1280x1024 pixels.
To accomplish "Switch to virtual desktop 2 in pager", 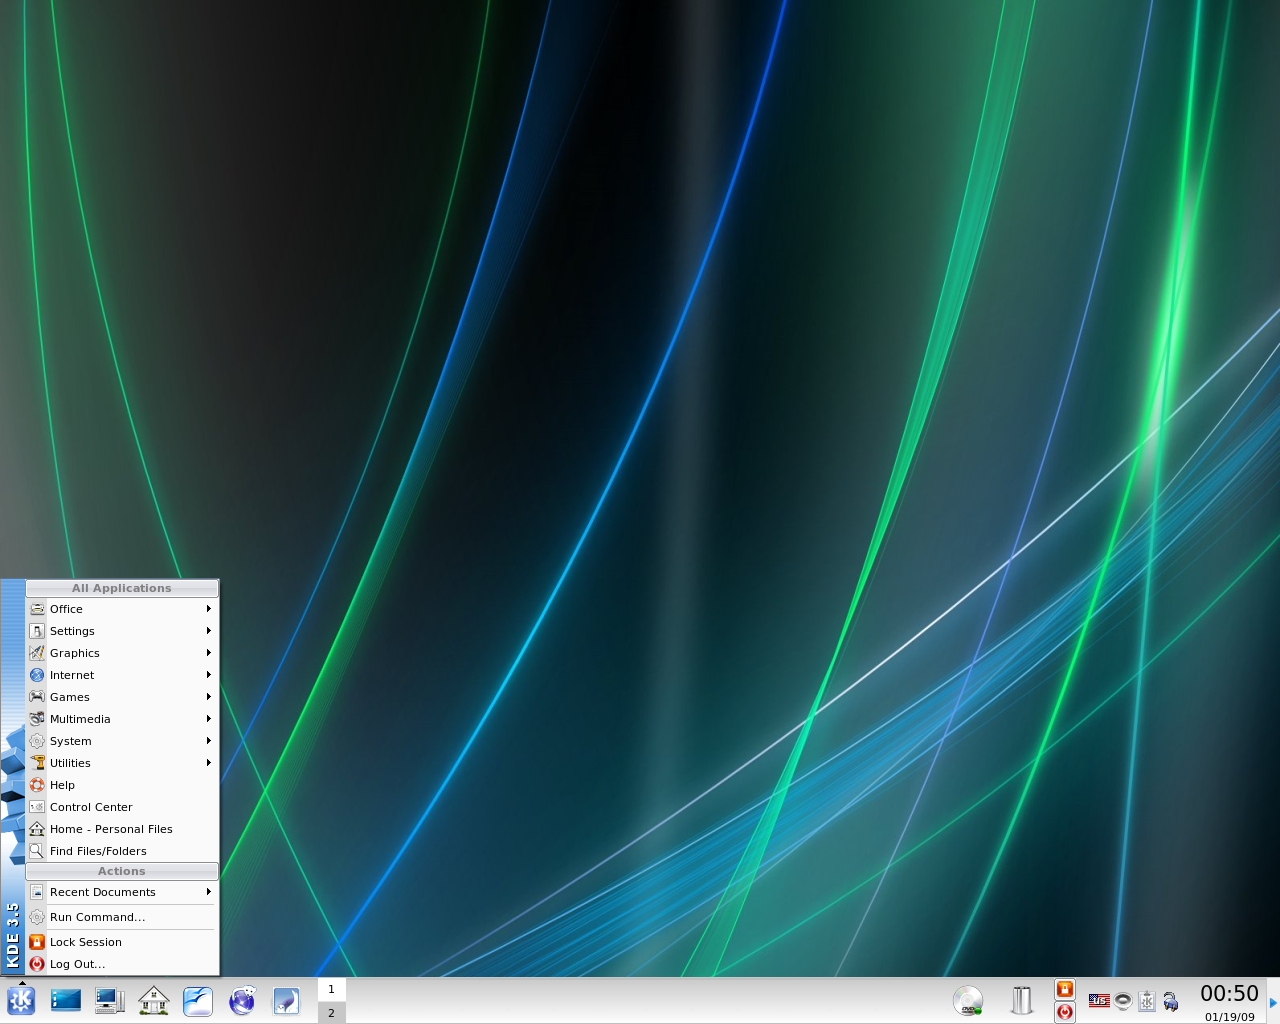I will tap(332, 1012).
